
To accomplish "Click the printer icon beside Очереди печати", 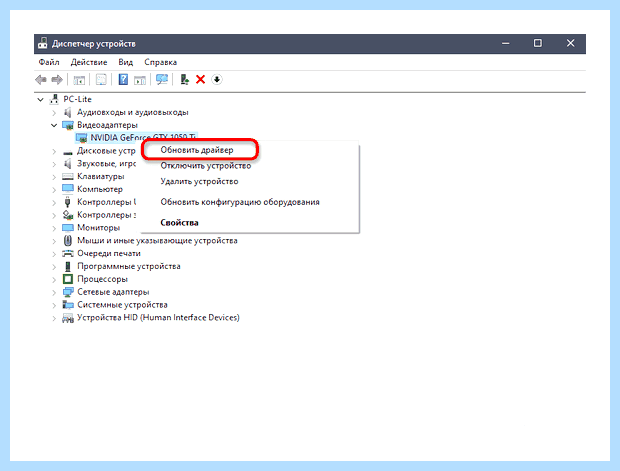I will [68, 253].
